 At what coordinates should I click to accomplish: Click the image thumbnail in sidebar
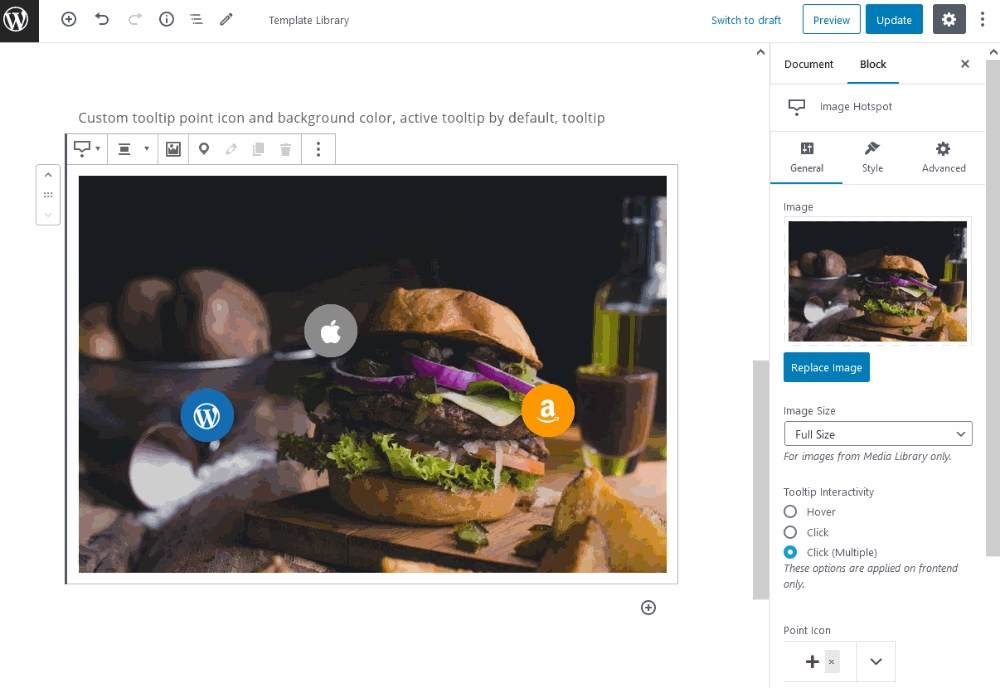tap(878, 281)
